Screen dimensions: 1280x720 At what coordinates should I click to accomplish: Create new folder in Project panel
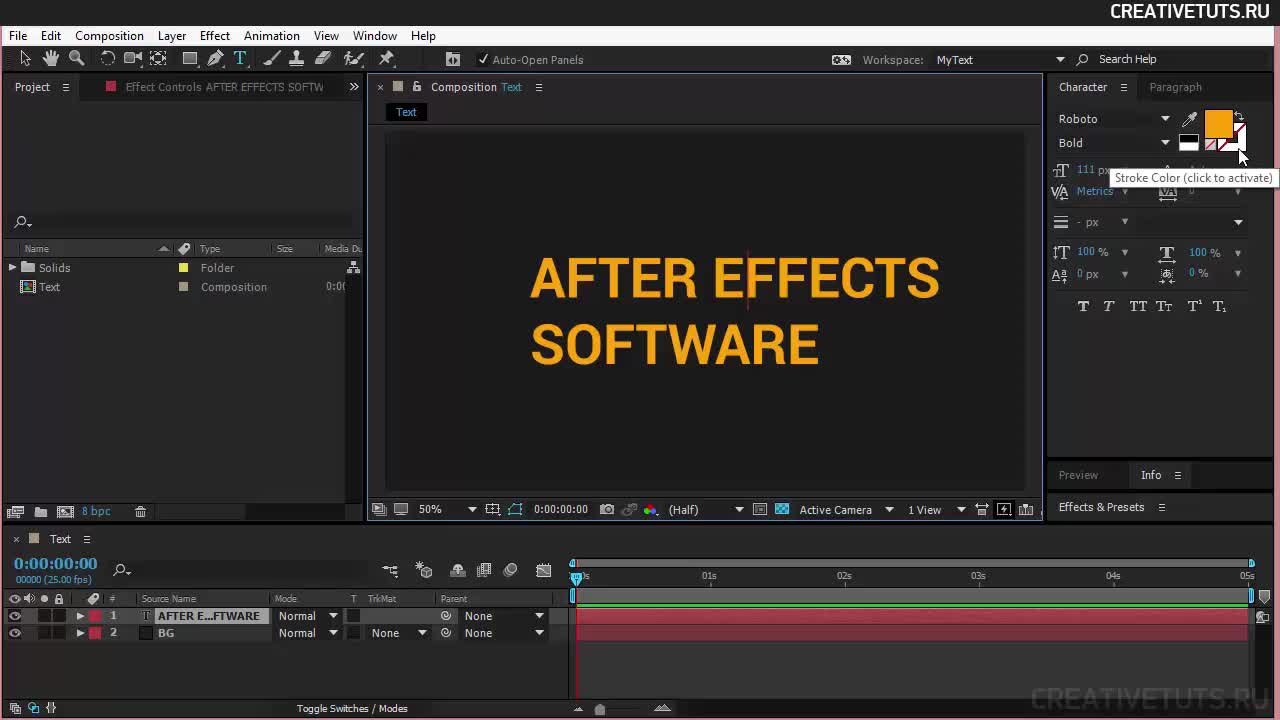point(41,512)
